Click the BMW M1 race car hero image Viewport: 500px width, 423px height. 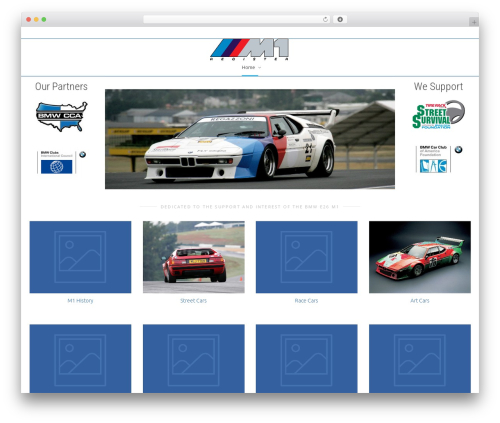tap(250, 139)
